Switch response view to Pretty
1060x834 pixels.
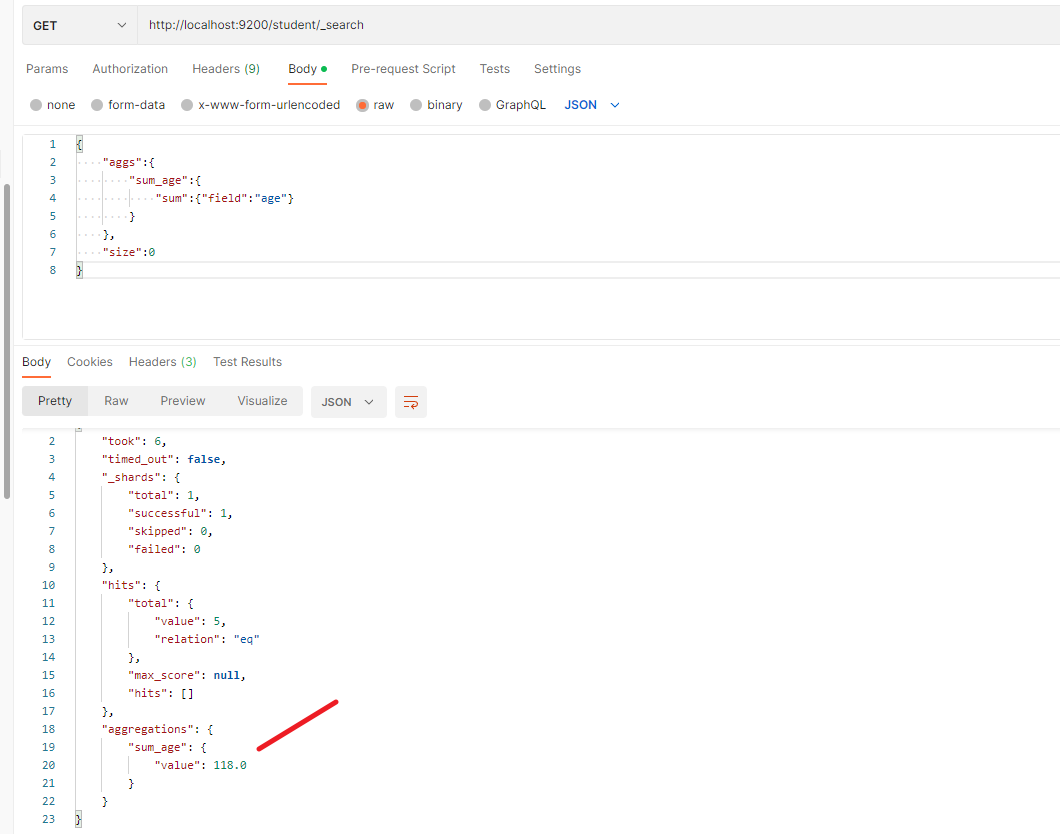click(x=55, y=401)
